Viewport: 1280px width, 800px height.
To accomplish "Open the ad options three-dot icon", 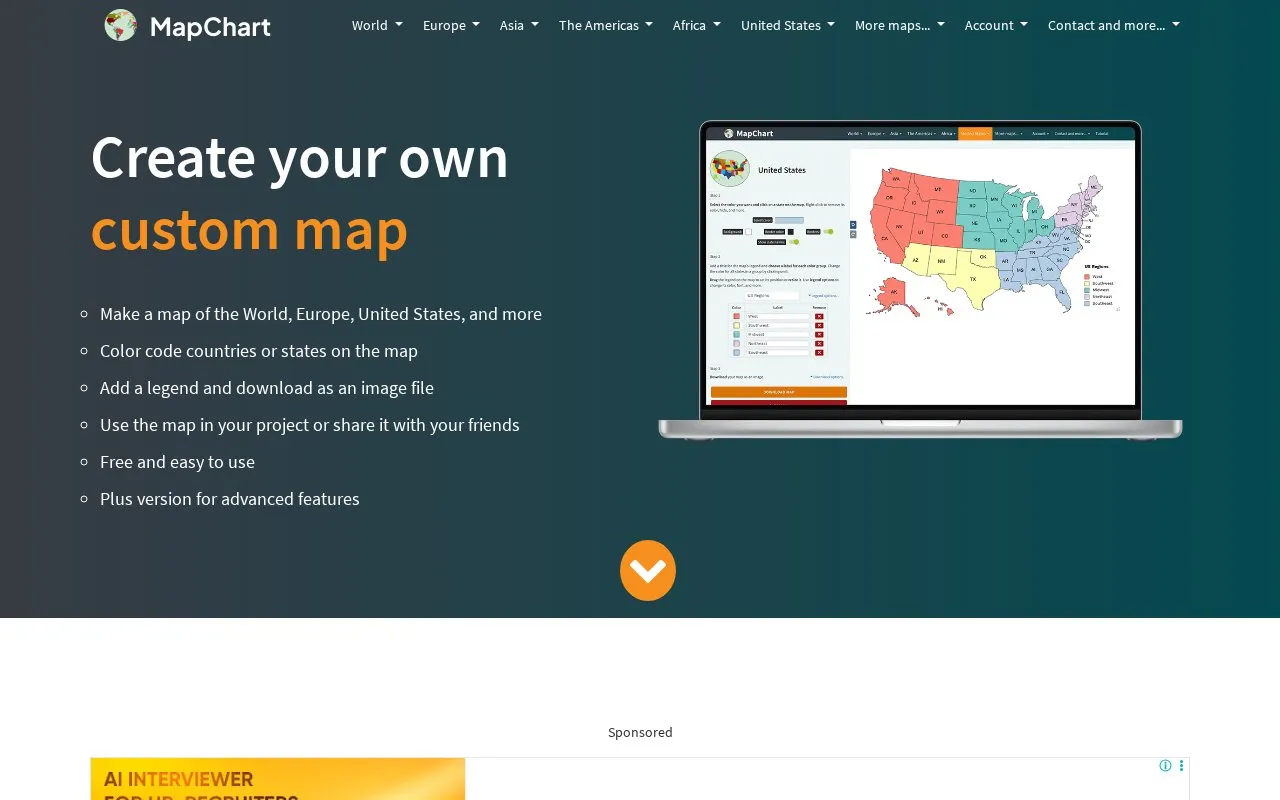I will [x=1181, y=766].
